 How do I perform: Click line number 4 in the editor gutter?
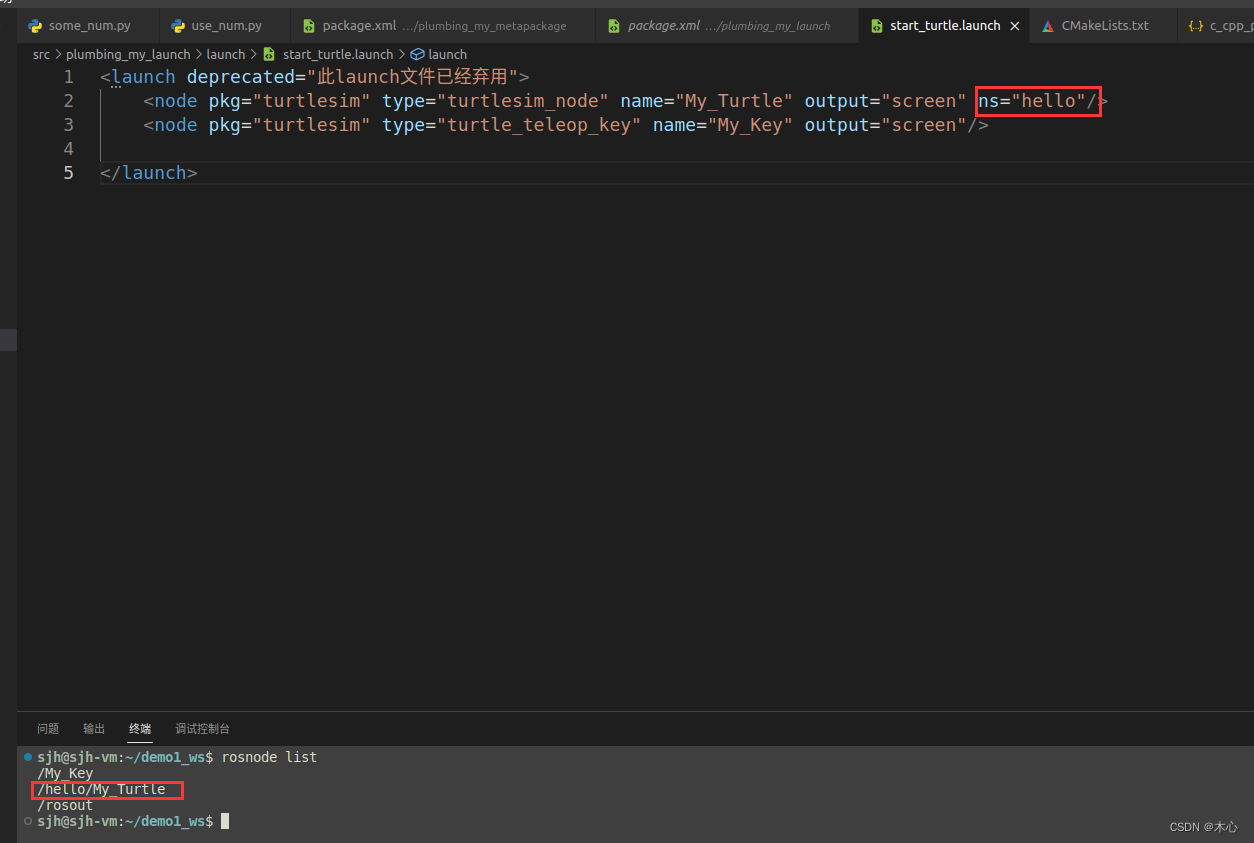coord(68,149)
